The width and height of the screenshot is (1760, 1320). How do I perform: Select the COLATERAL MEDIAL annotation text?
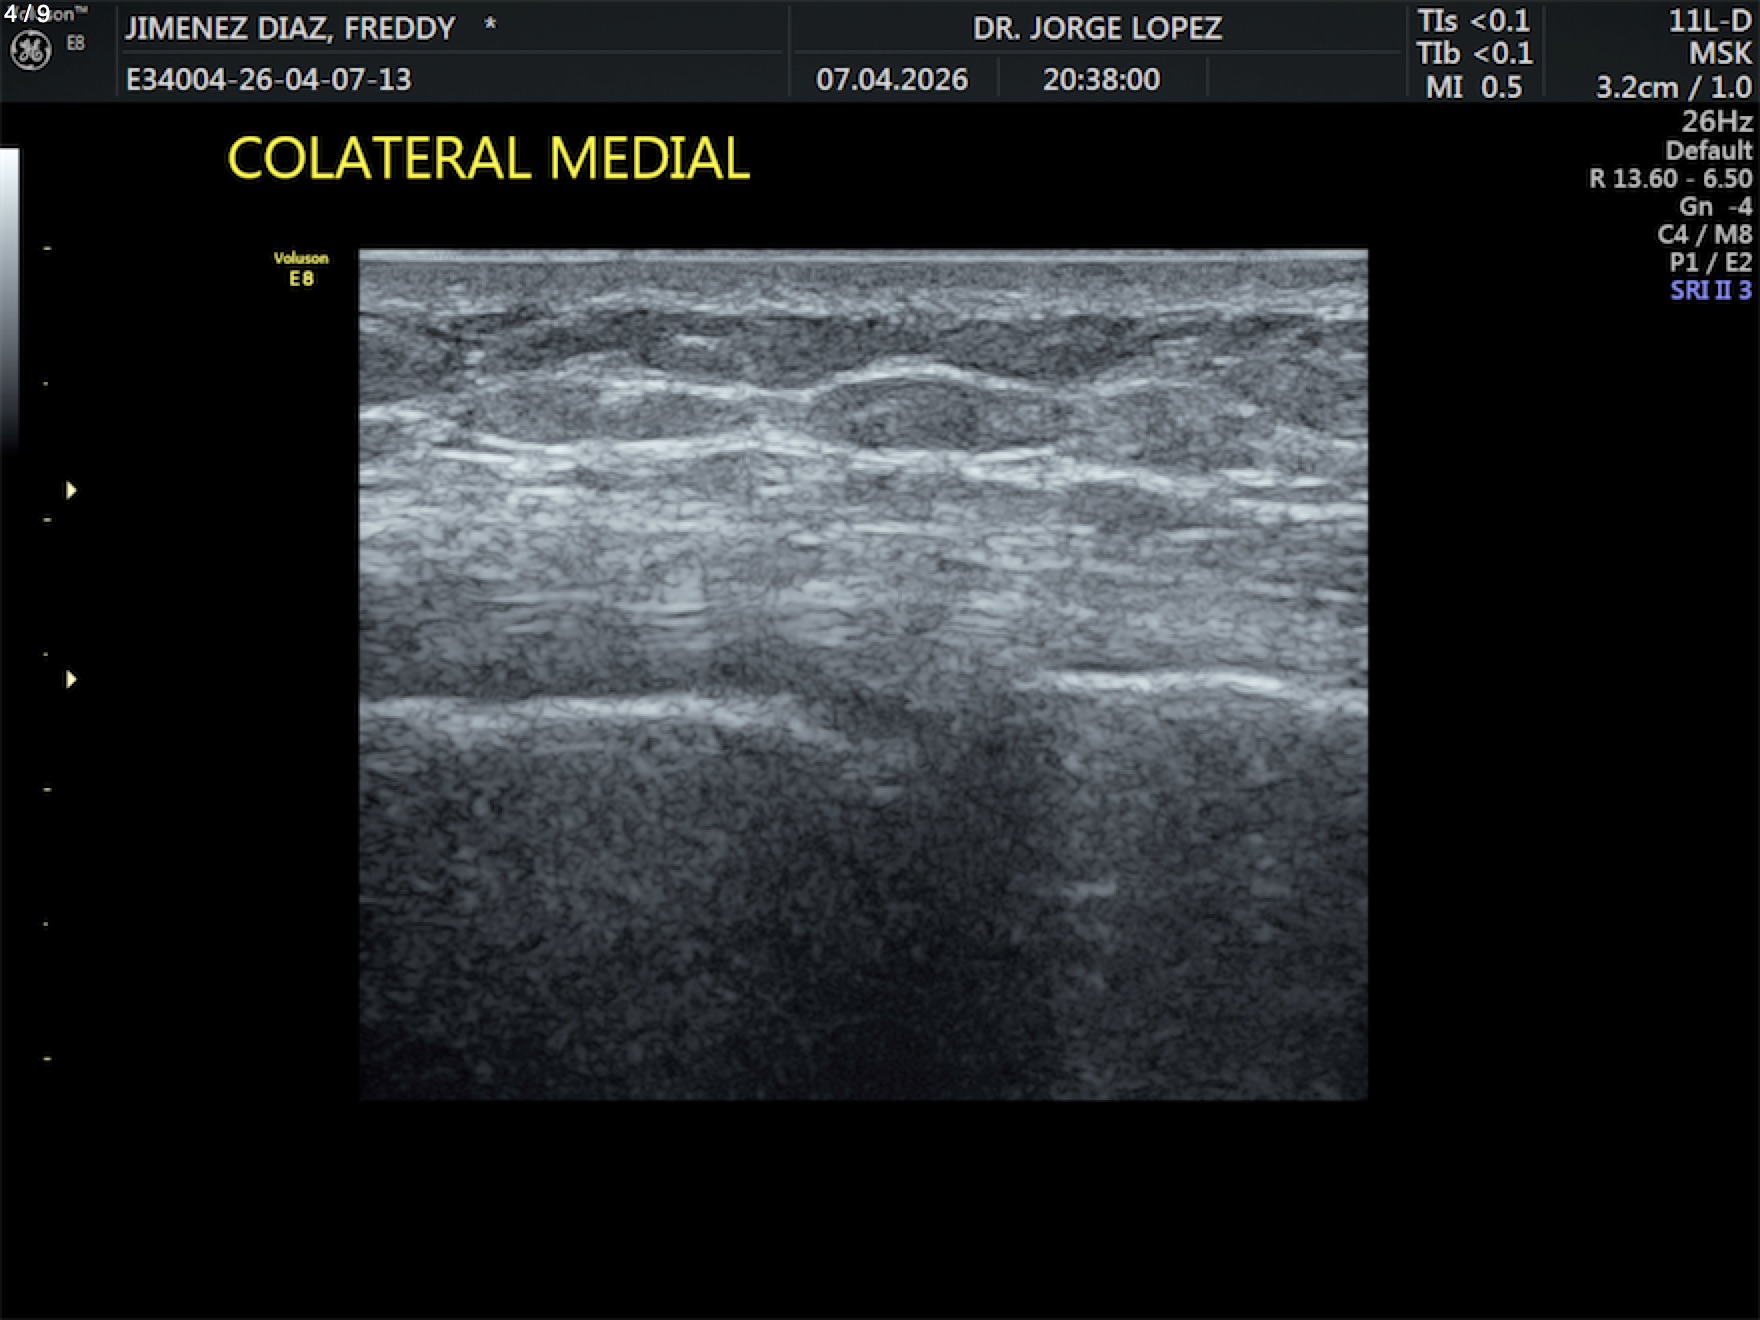(x=488, y=159)
